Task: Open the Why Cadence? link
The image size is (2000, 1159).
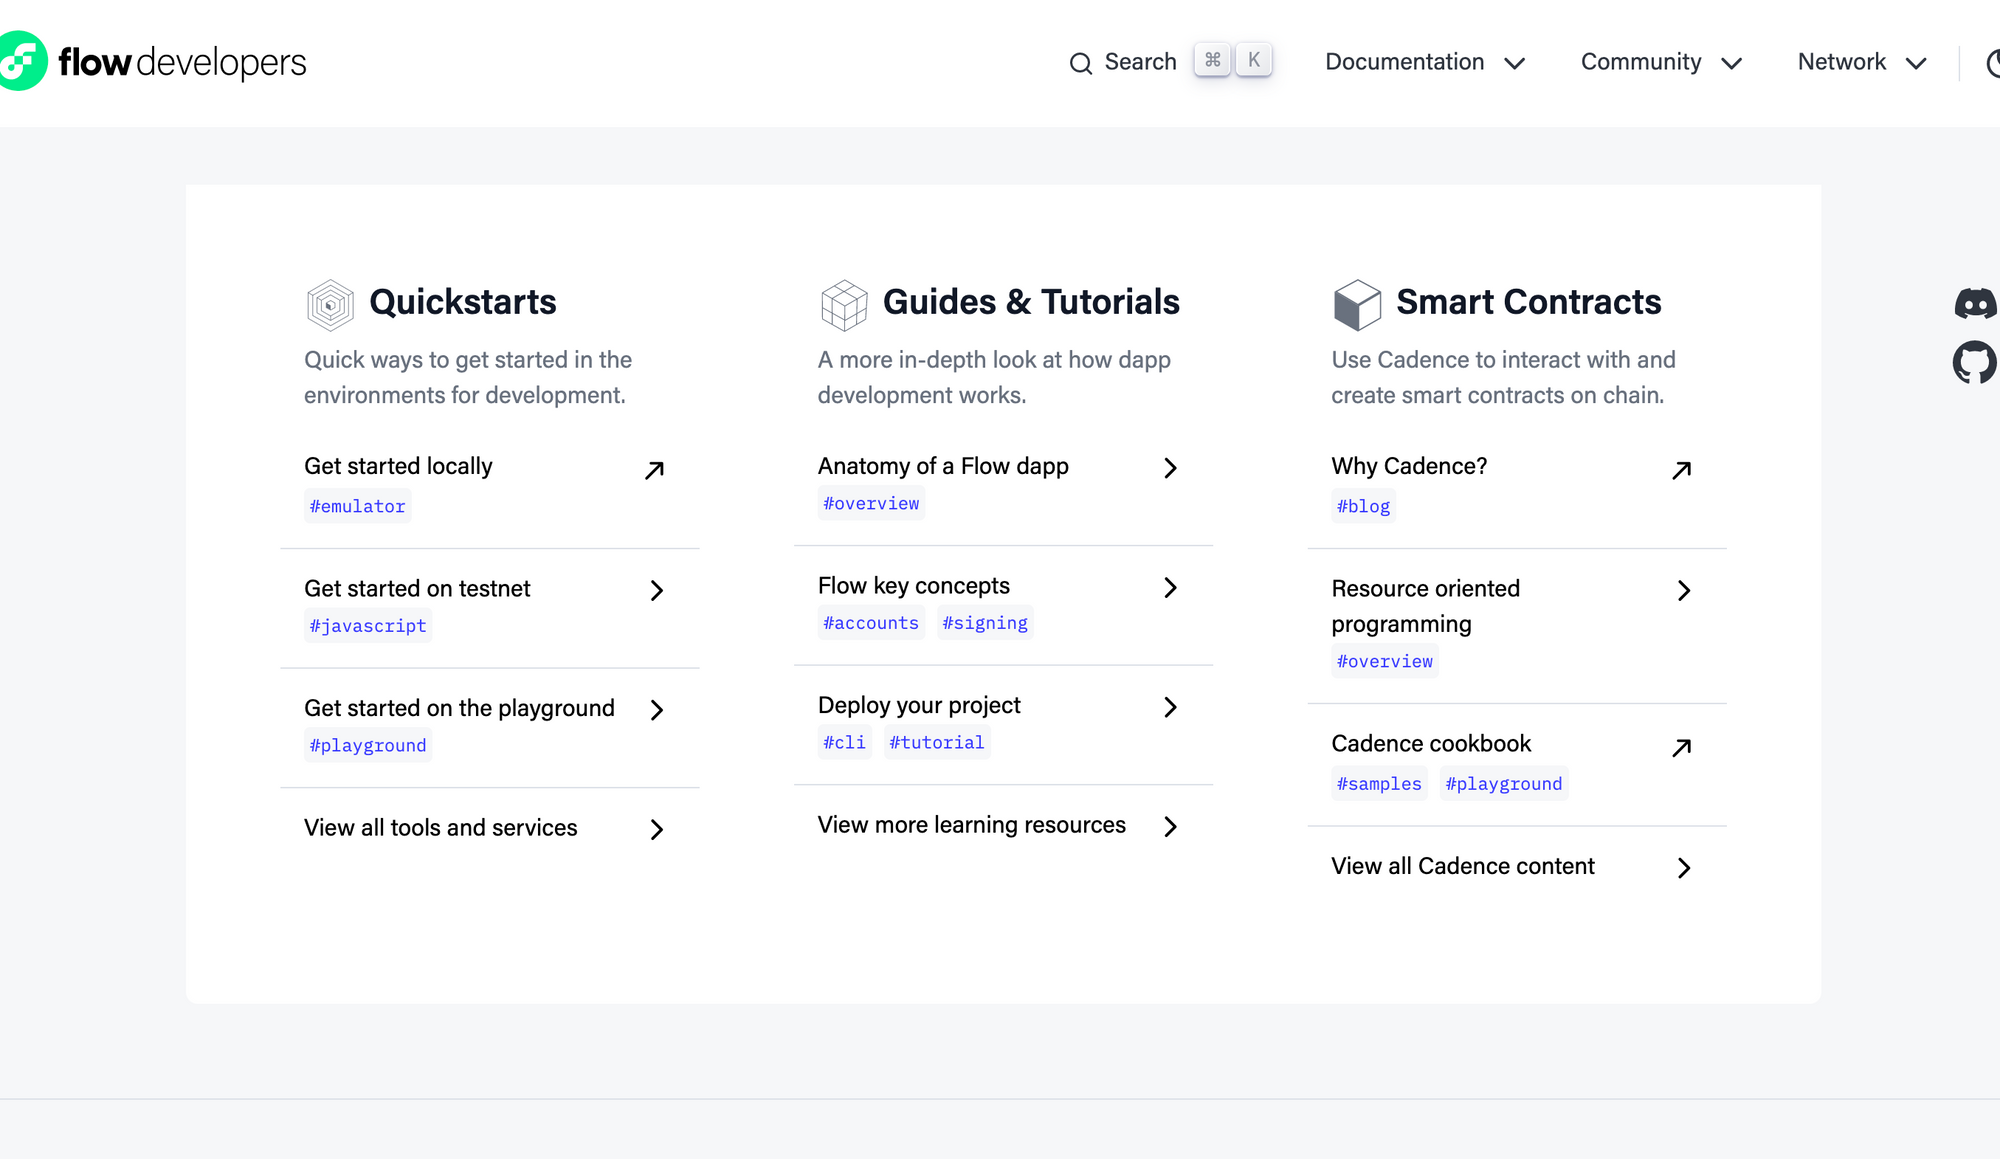Action: 1409,466
